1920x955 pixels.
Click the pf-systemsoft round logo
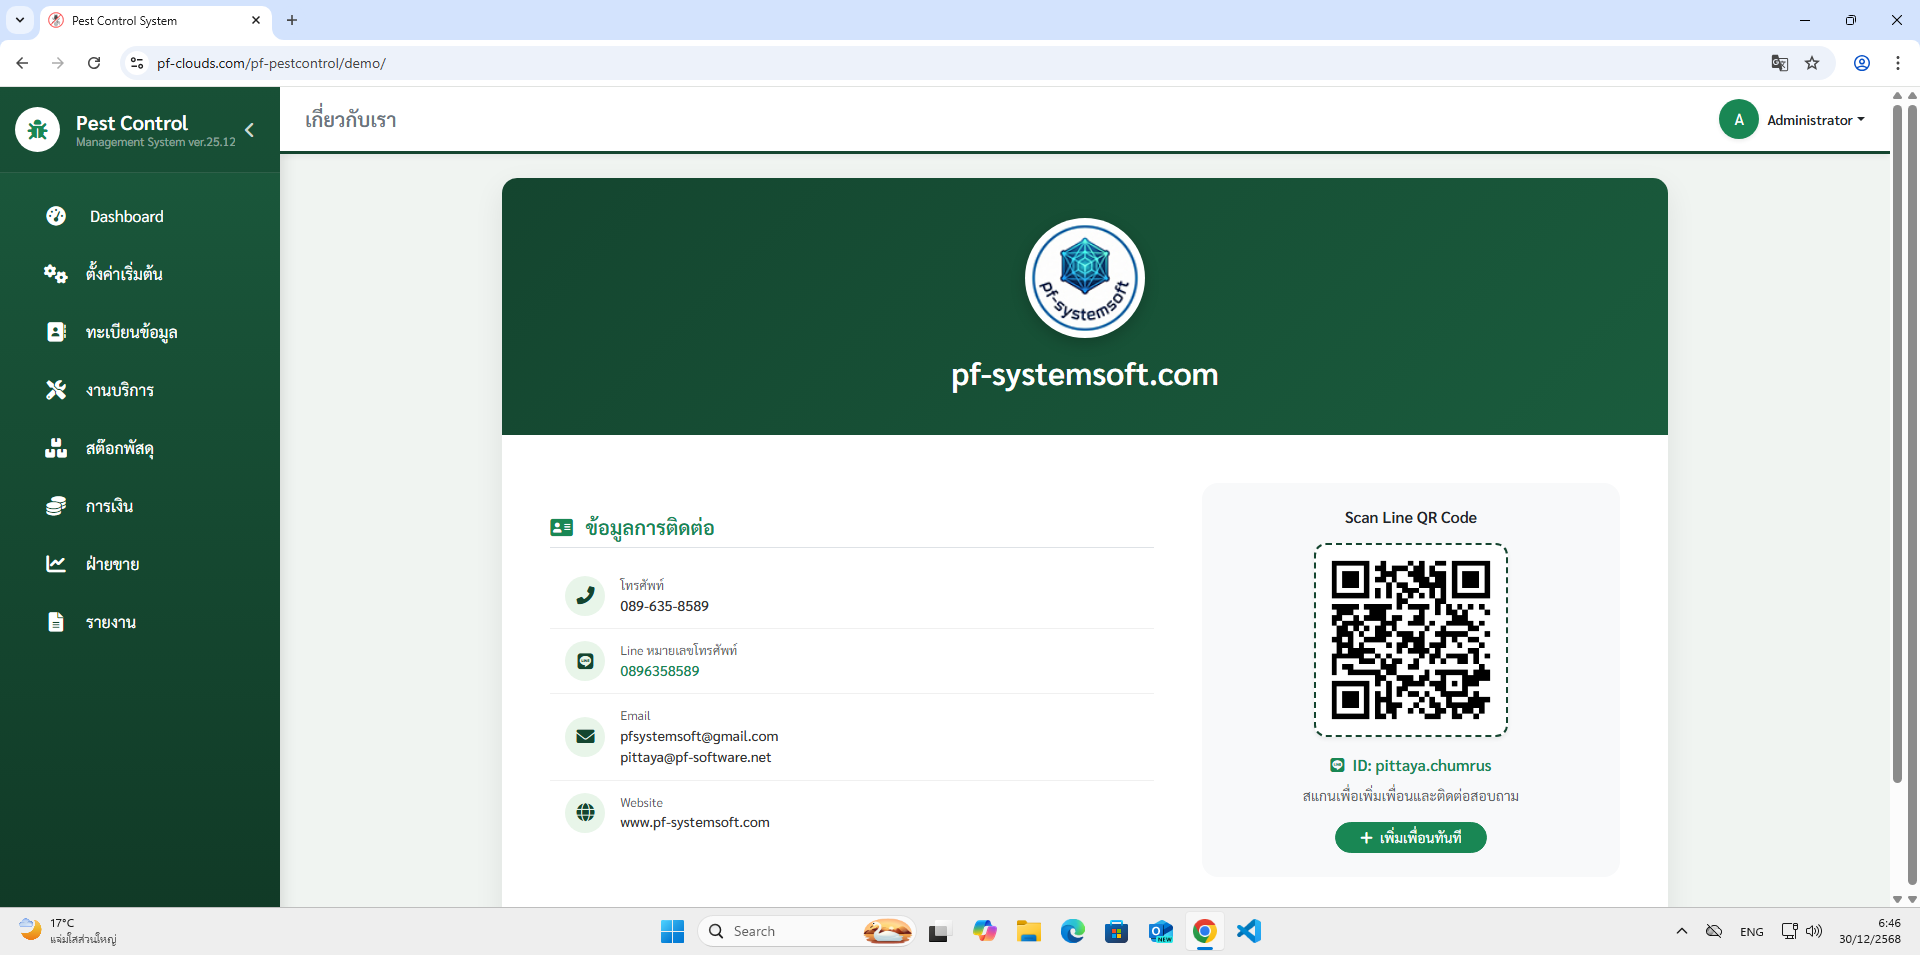click(1084, 278)
